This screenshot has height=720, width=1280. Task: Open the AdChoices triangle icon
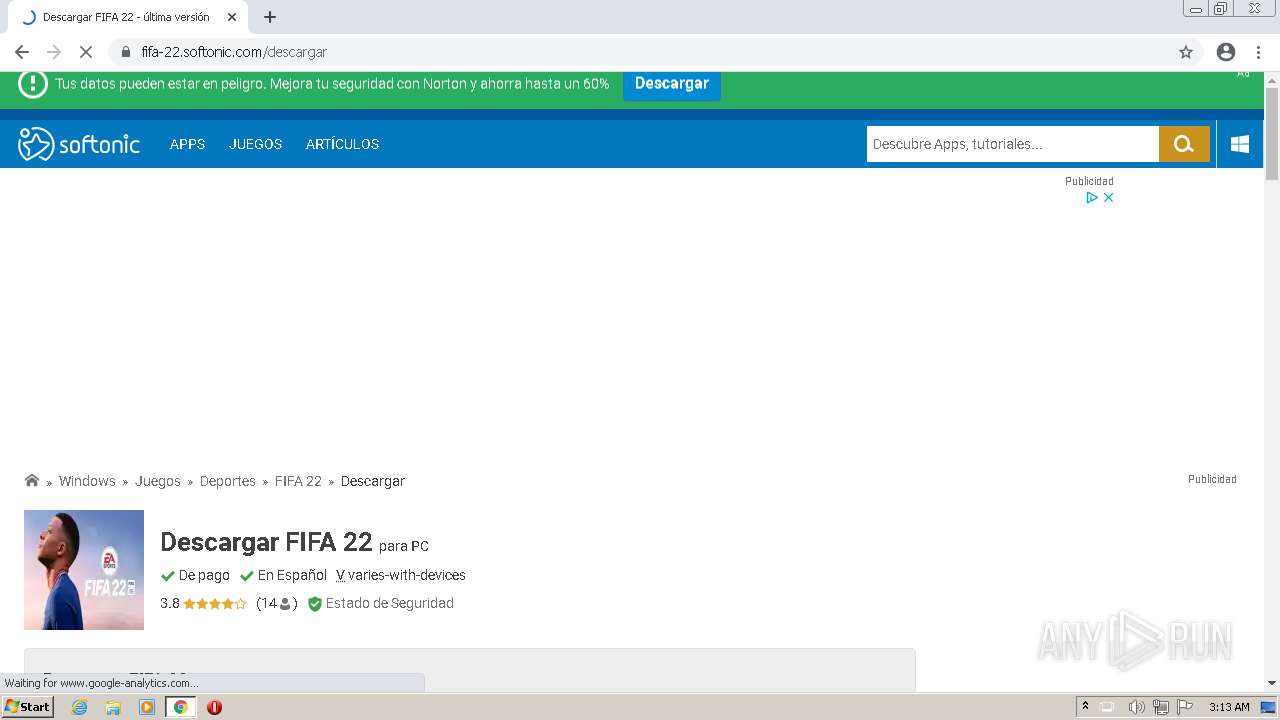tap(1092, 198)
